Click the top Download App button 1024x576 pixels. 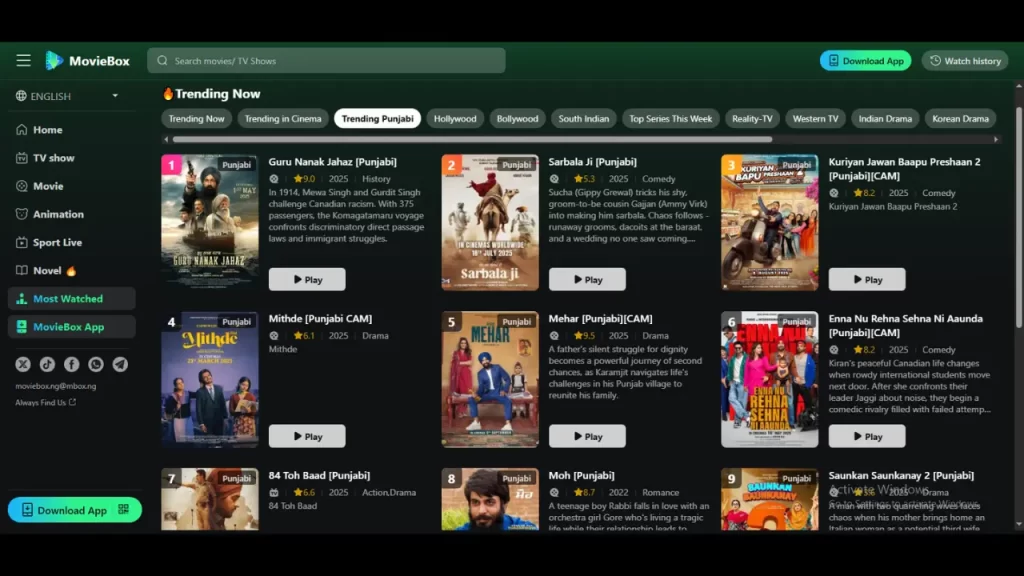coord(865,60)
